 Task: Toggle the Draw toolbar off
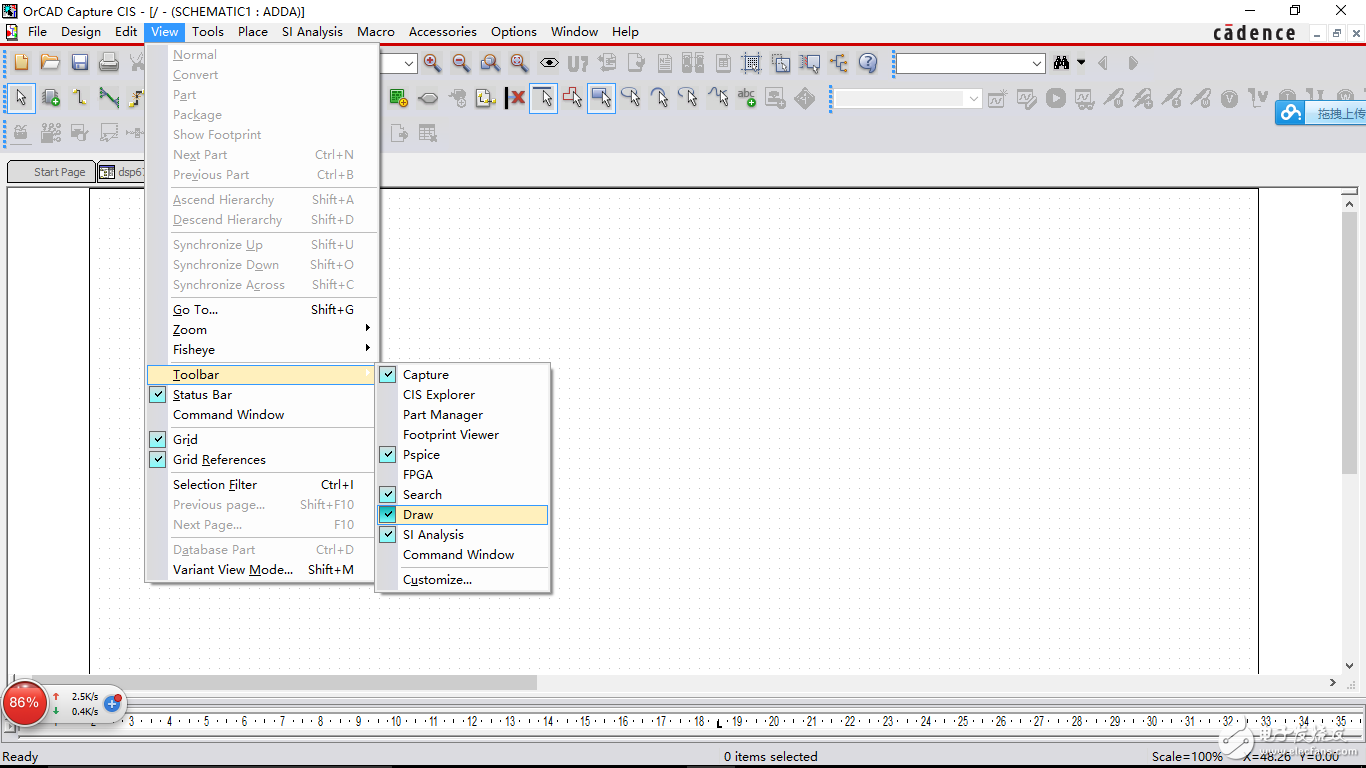388,515
